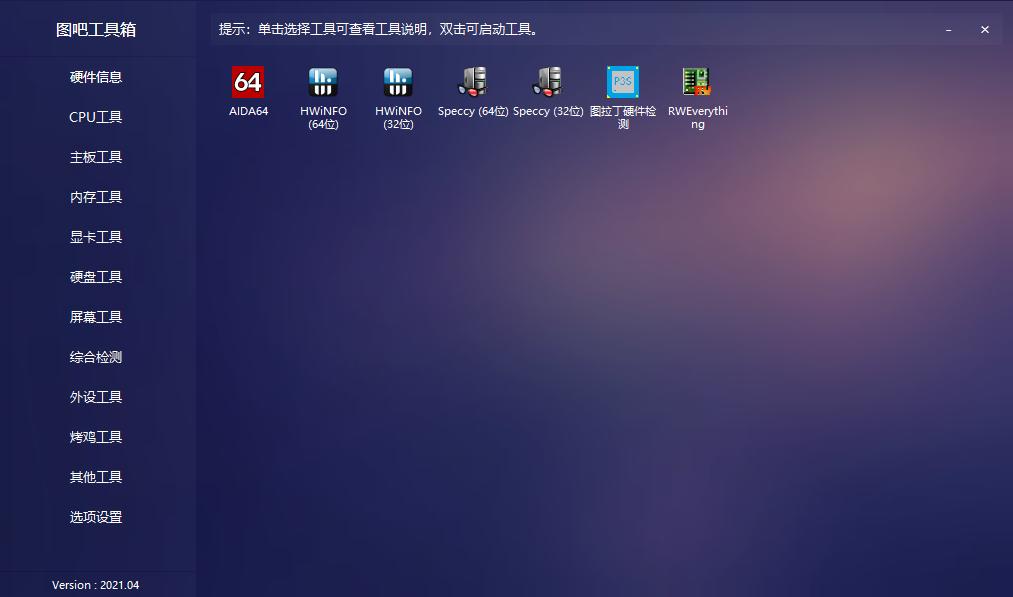Viewport: 1013px width, 597px height.
Task: Open the 烤鸡工具 section
Action: pos(96,436)
